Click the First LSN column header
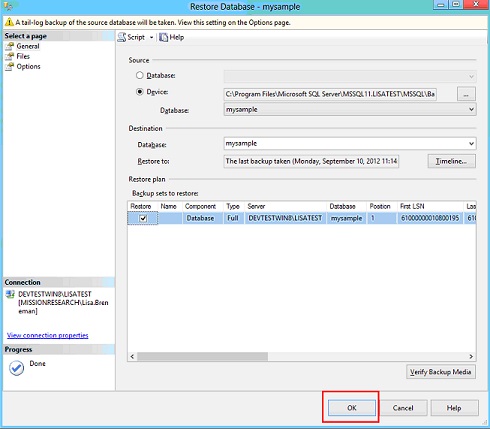Screen dimensions: 490x429 430,206
